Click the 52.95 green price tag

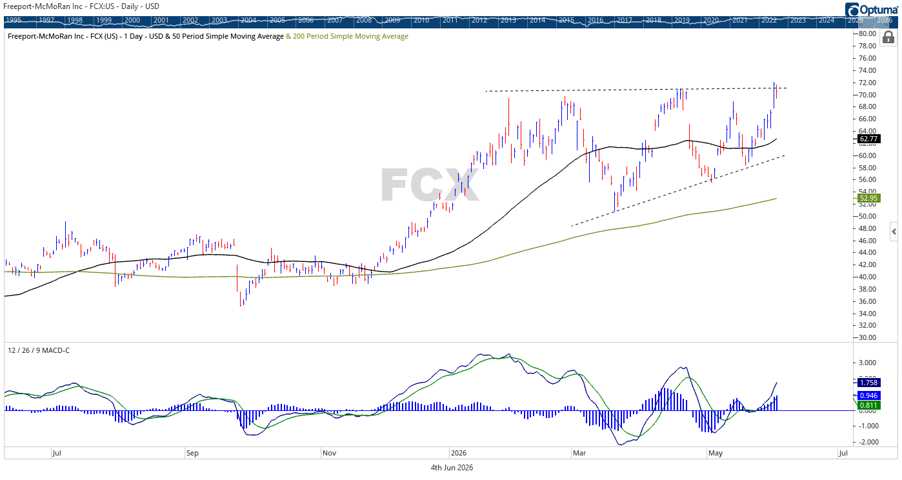[869, 198]
